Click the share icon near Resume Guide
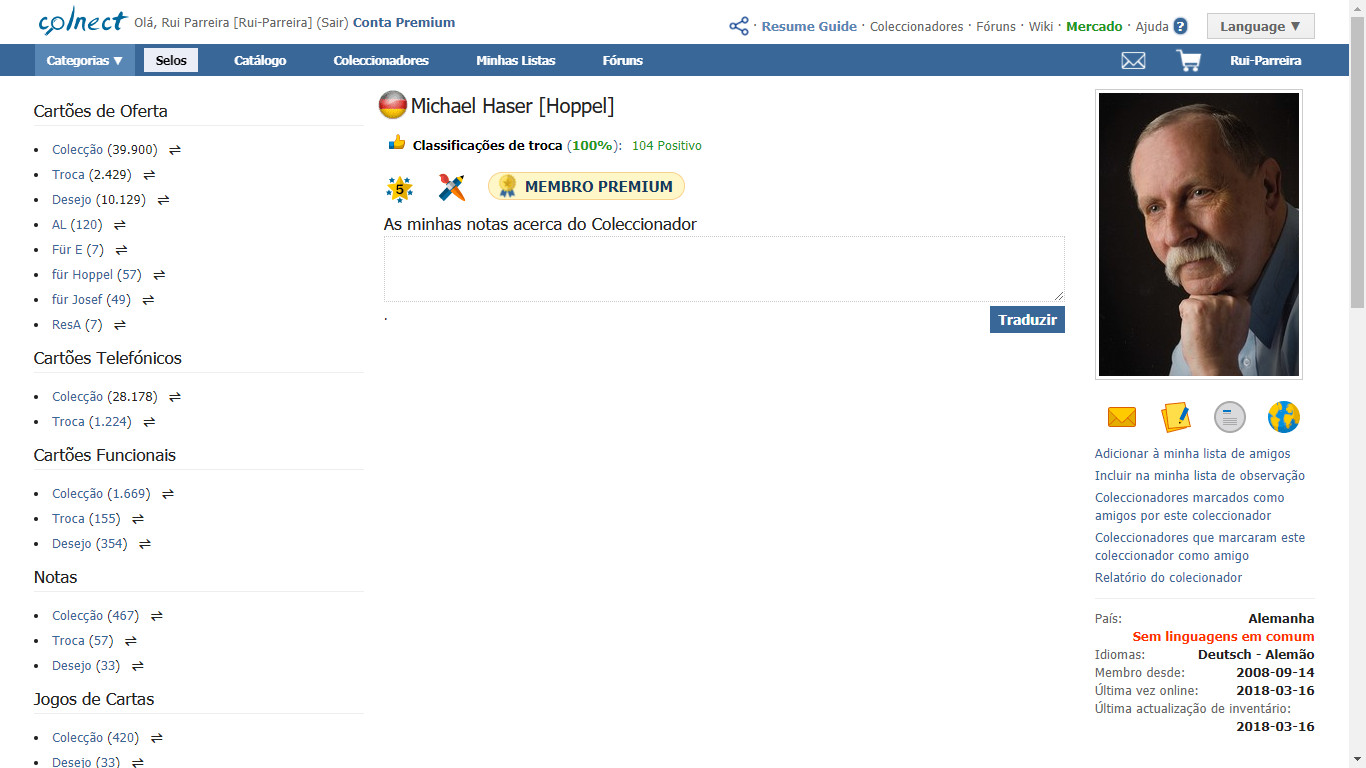Viewport: 1366px width, 768px height. point(739,26)
